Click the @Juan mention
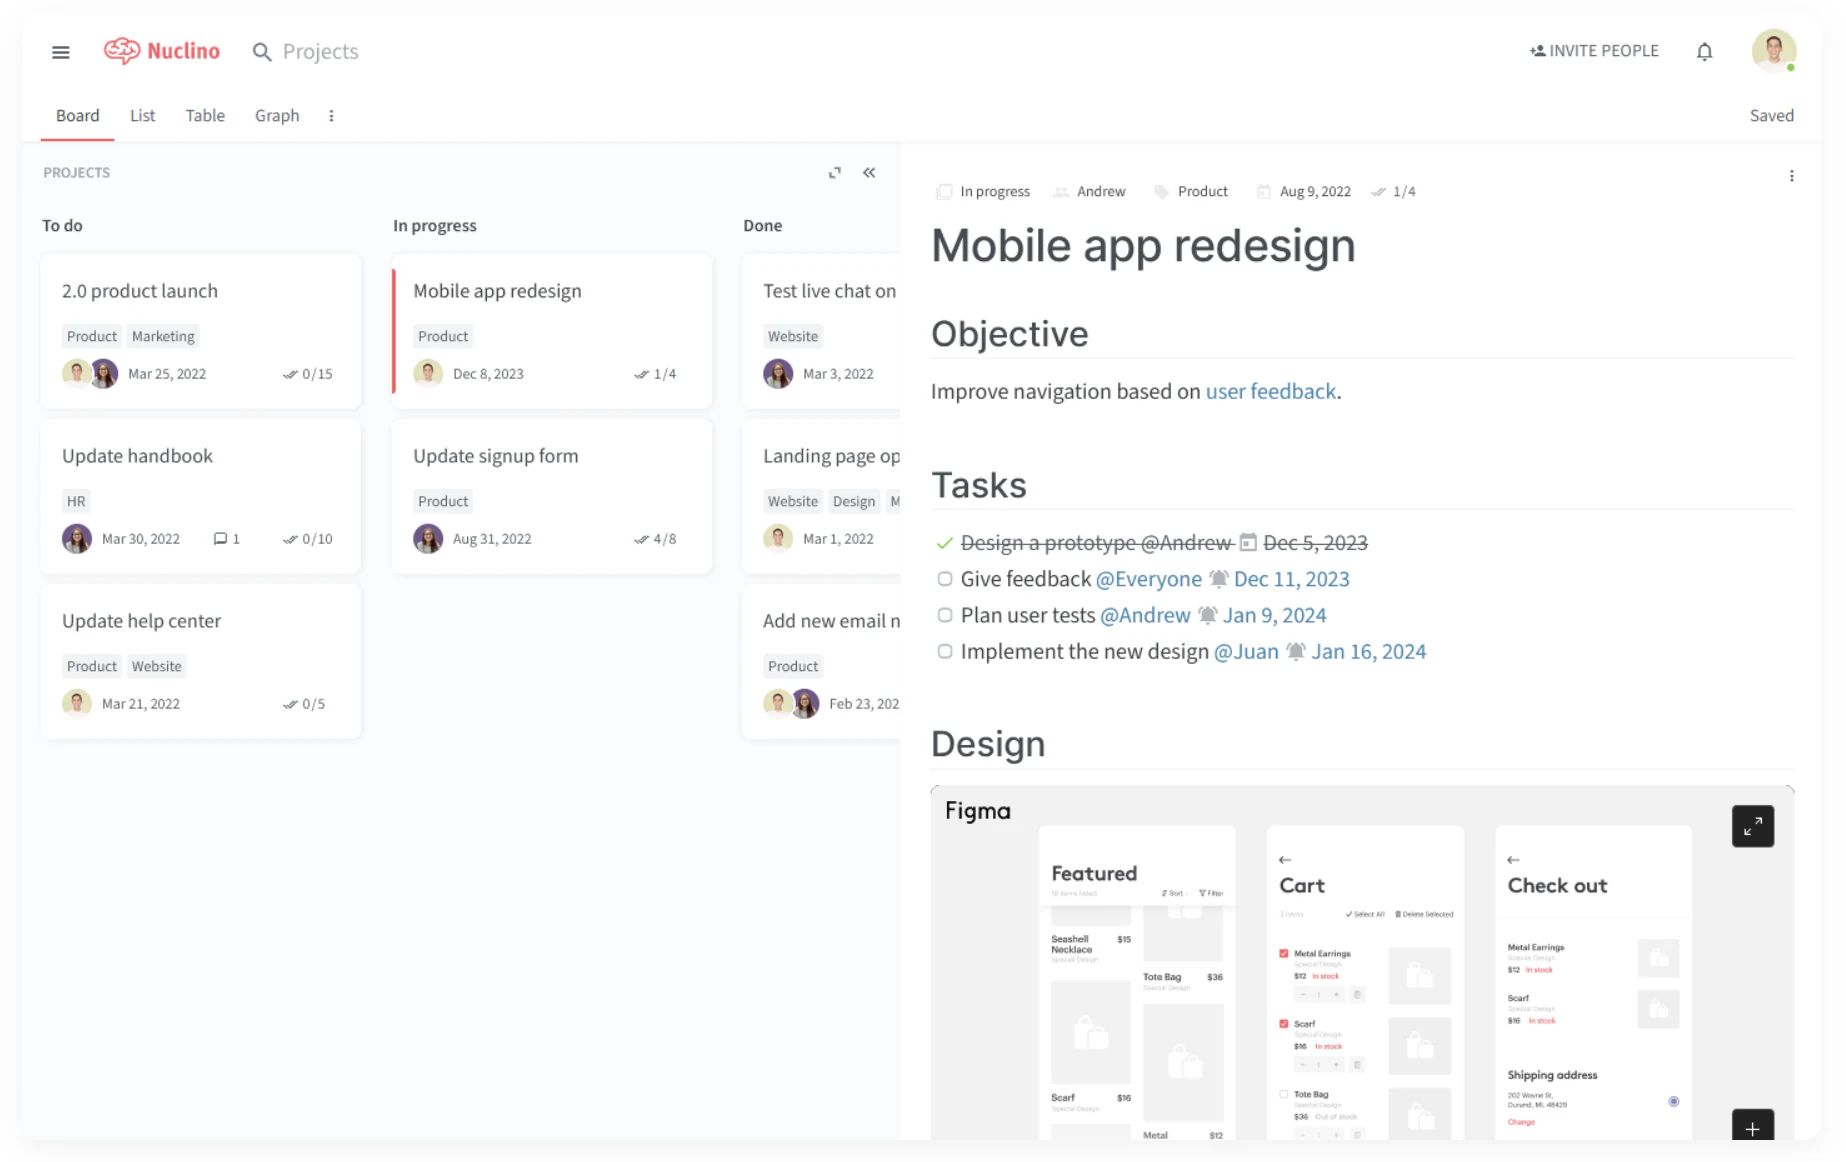Image resolution: width=1846 pixels, height=1162 pixels. (1245, 651)
